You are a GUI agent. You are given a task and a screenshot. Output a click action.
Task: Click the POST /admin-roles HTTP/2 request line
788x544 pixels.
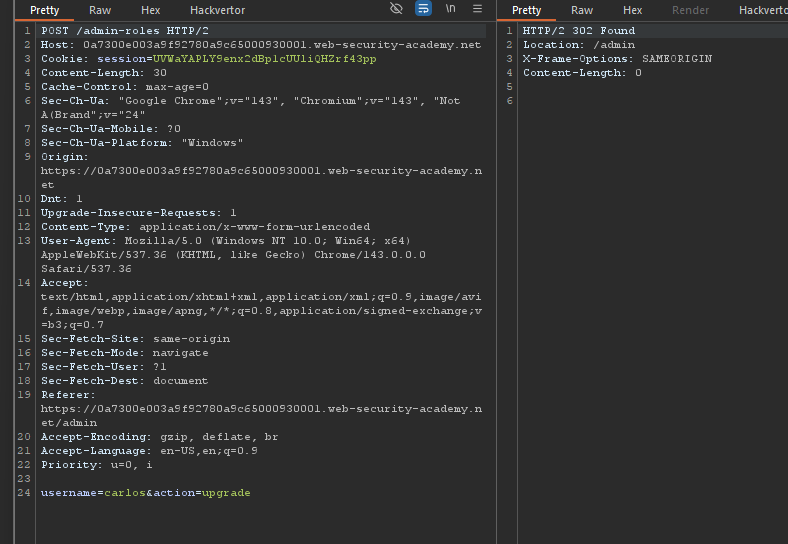125,31
